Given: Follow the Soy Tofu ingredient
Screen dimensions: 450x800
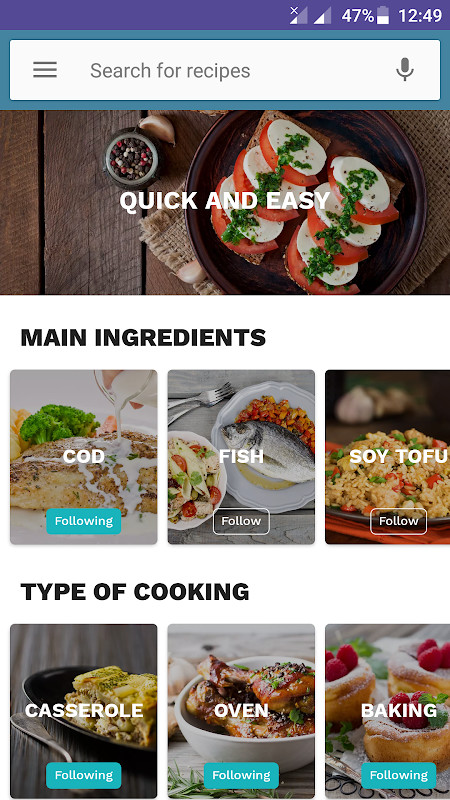Looking at the screenshot, I should click(398, 521).
